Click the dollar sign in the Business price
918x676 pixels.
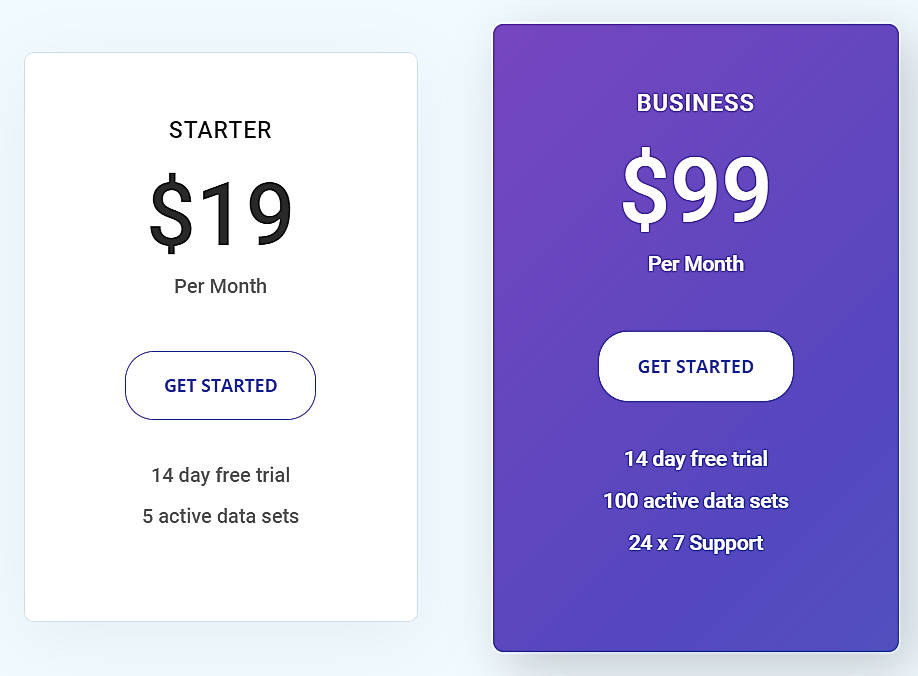pos(645,188)
